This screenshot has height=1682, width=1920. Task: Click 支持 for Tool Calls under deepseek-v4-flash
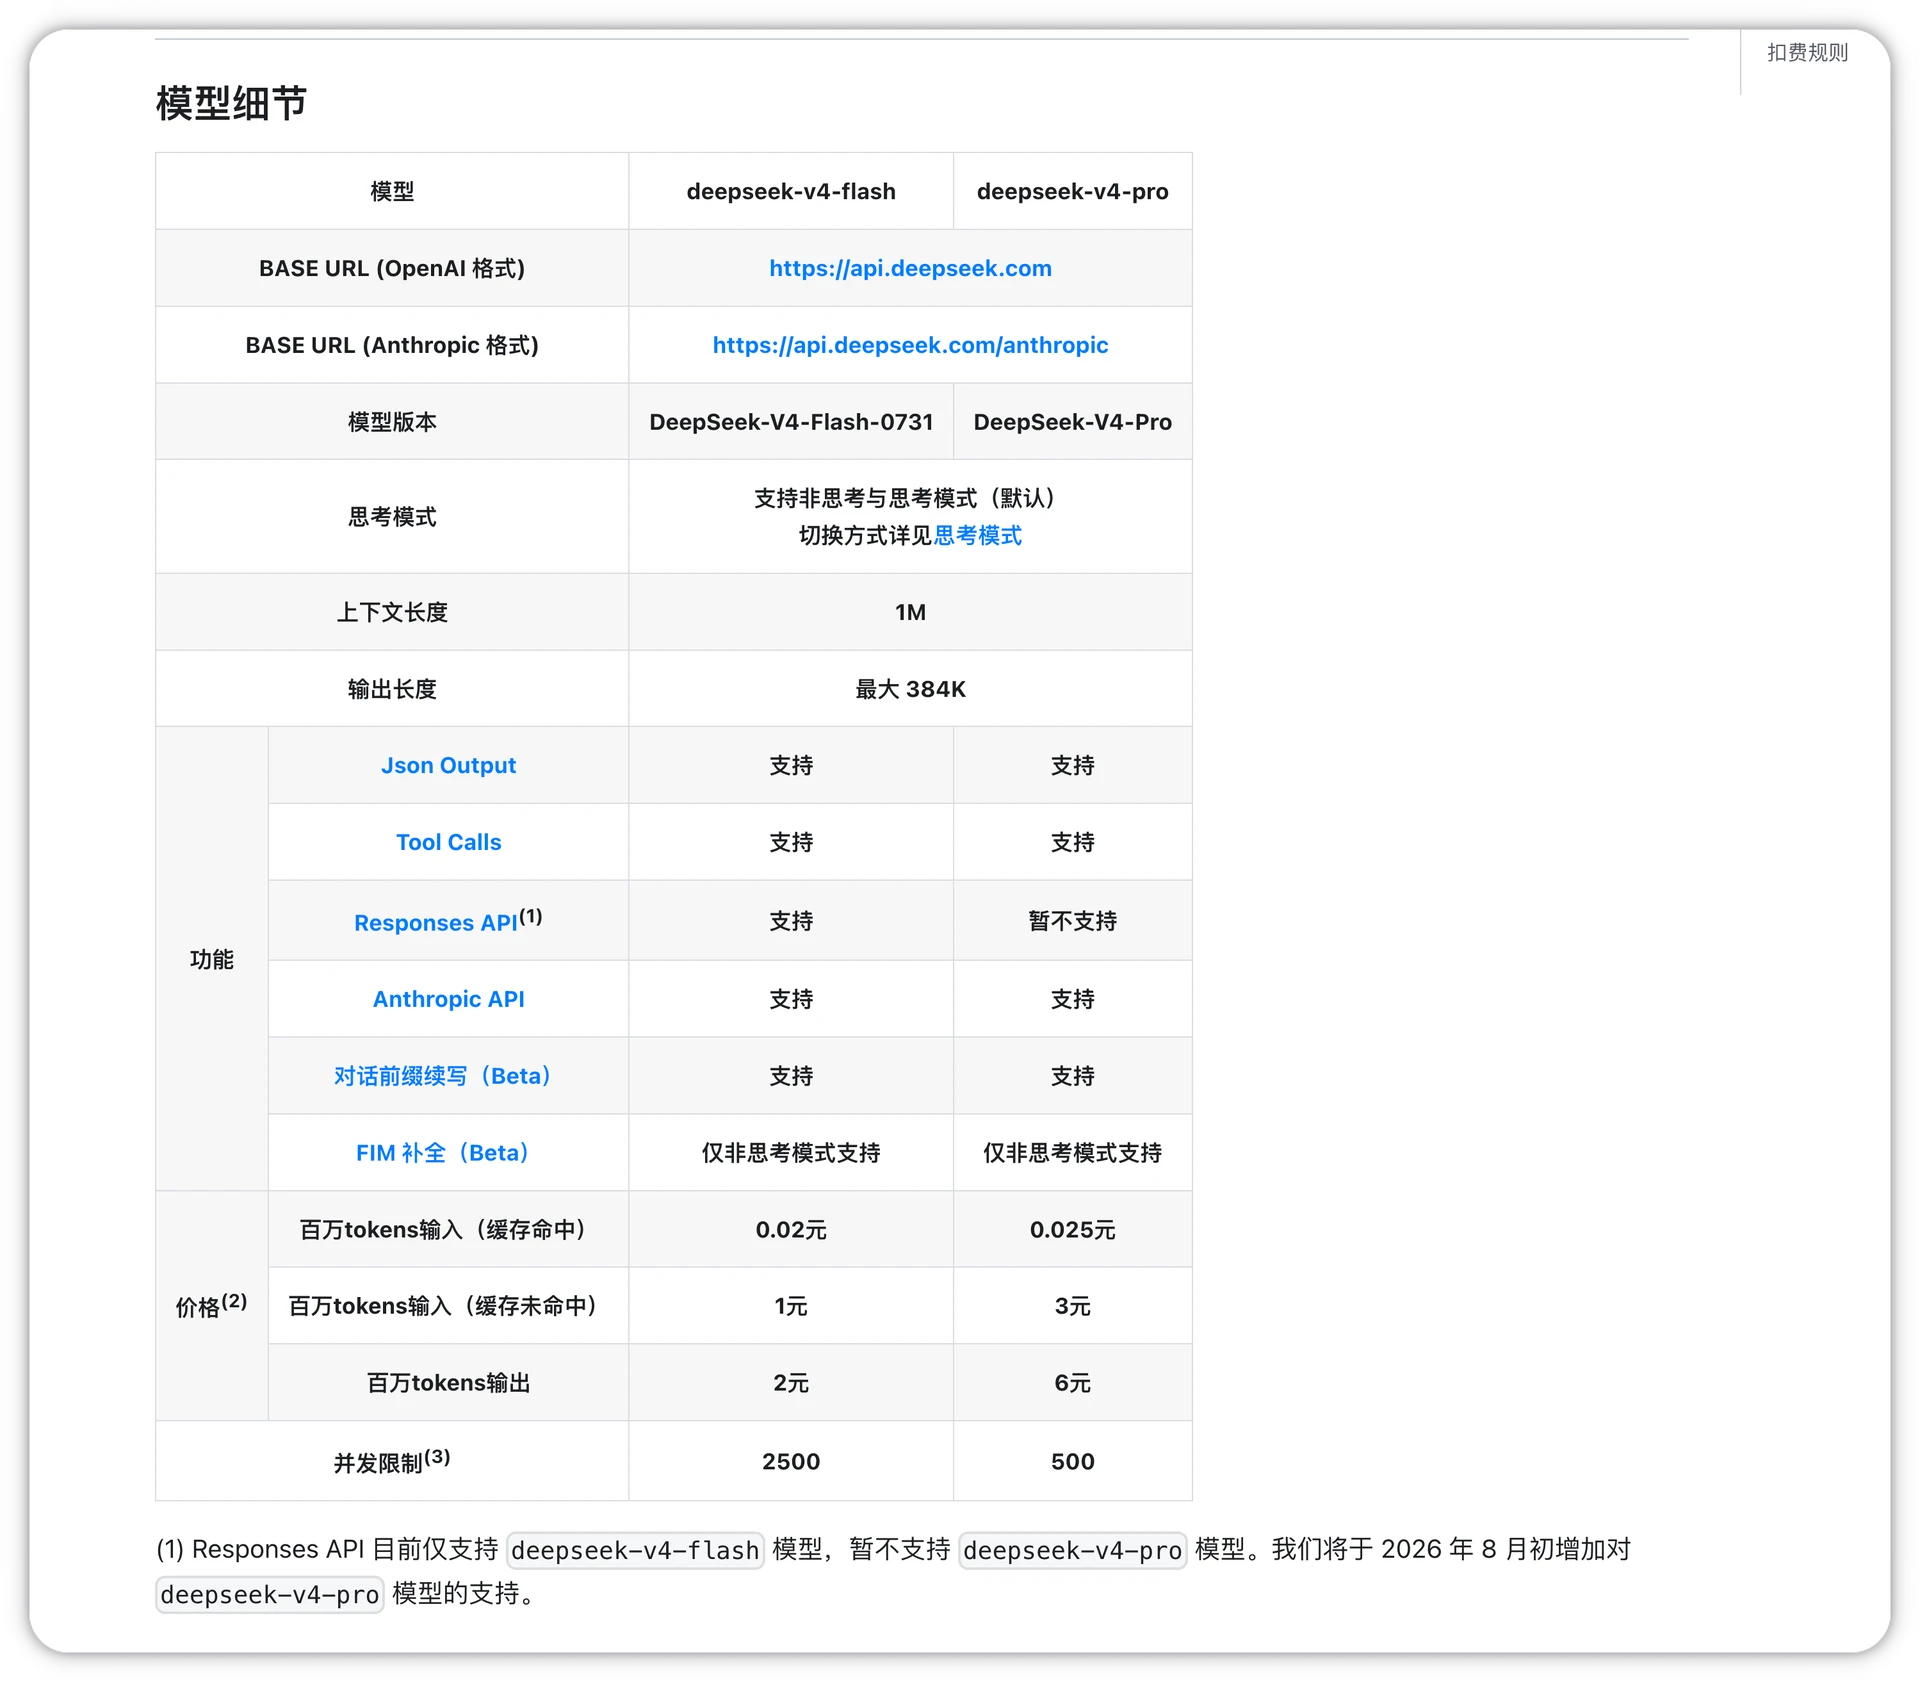[x=791, y=842]
